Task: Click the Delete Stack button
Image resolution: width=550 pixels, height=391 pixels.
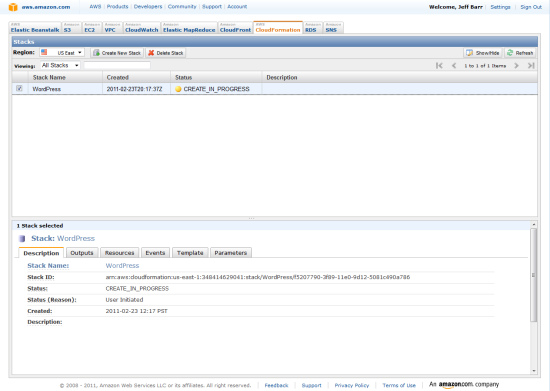Action: coord(166,53)
